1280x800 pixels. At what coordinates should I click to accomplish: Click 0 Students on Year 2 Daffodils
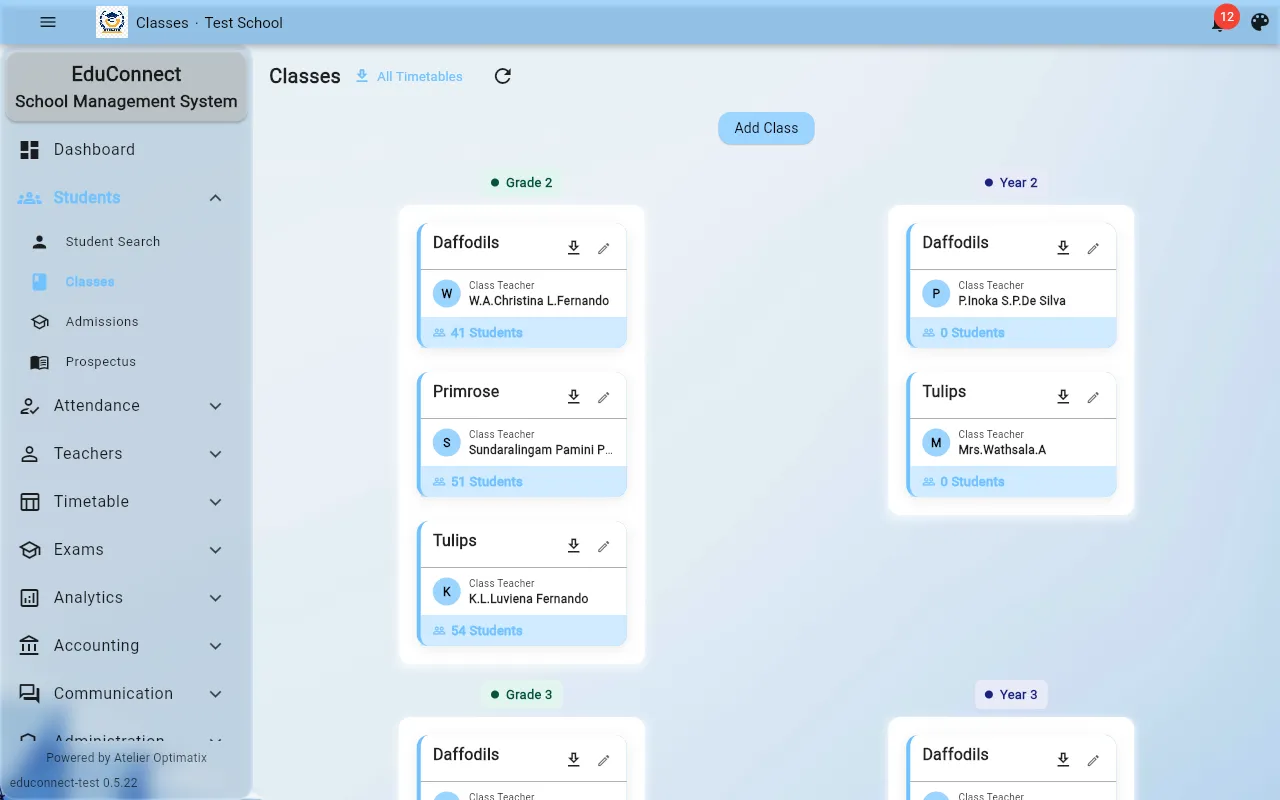[x=972, y=333]
